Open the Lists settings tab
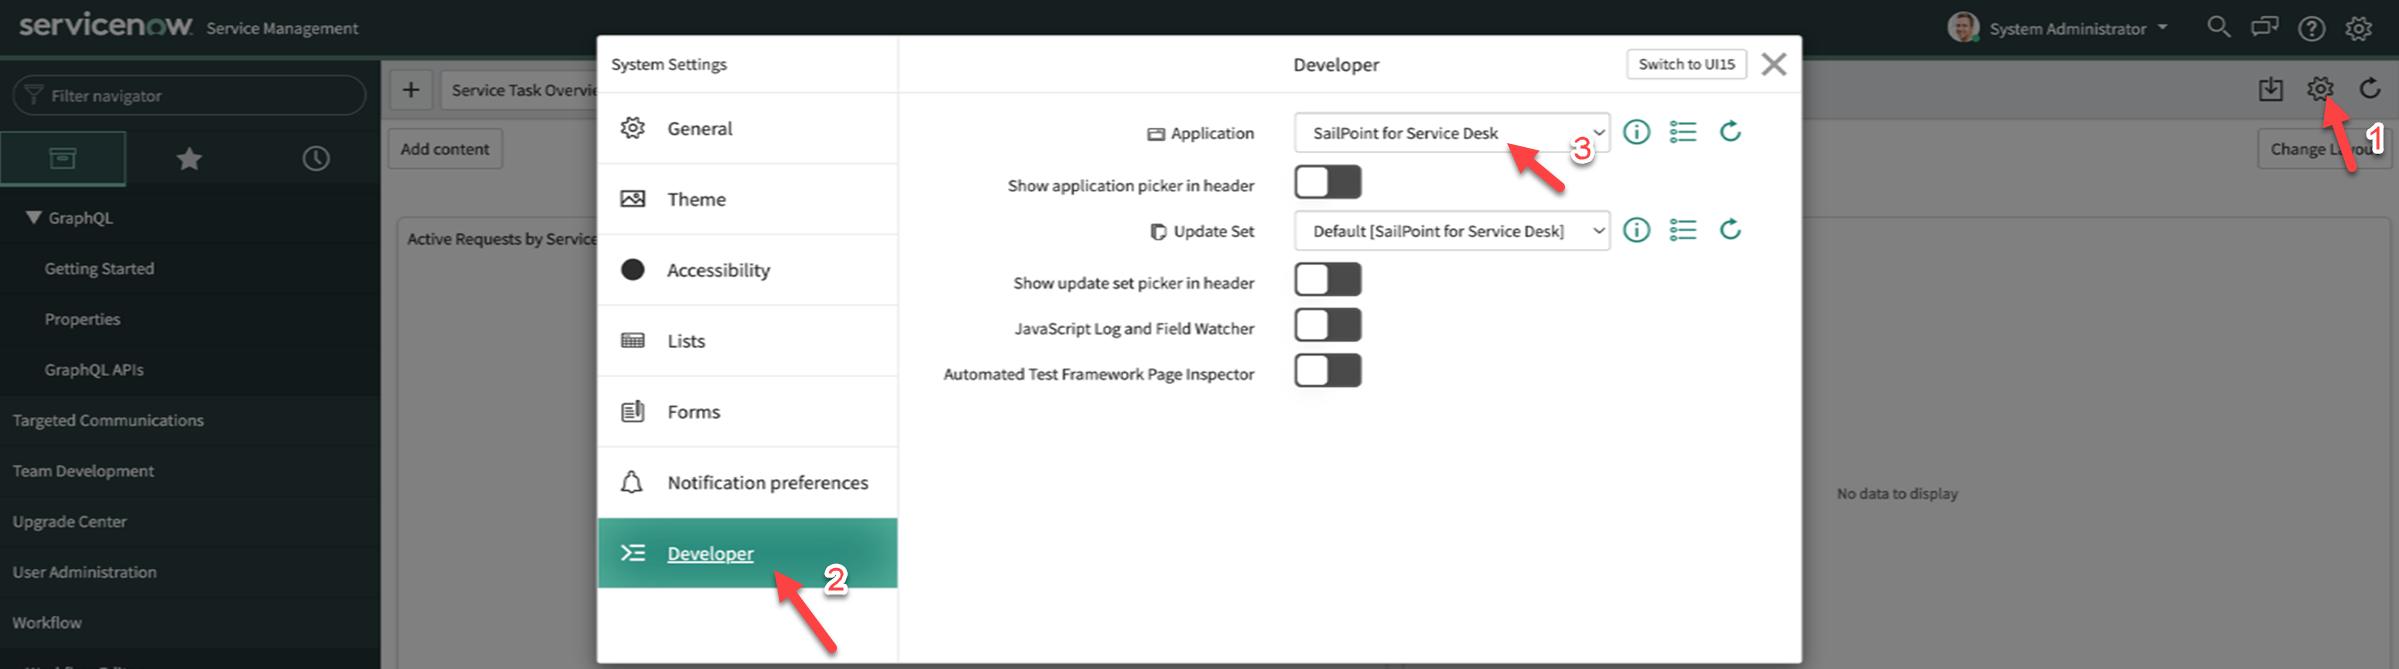Image resolution: width=2399 pixels, height=669 pixels. click(747, 341)
